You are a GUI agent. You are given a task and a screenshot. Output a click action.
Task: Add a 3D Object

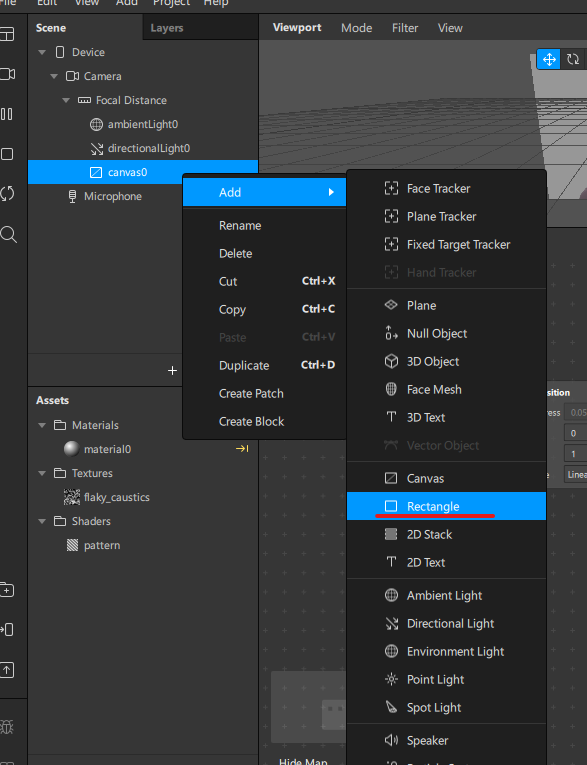click(x=446, y=362)
